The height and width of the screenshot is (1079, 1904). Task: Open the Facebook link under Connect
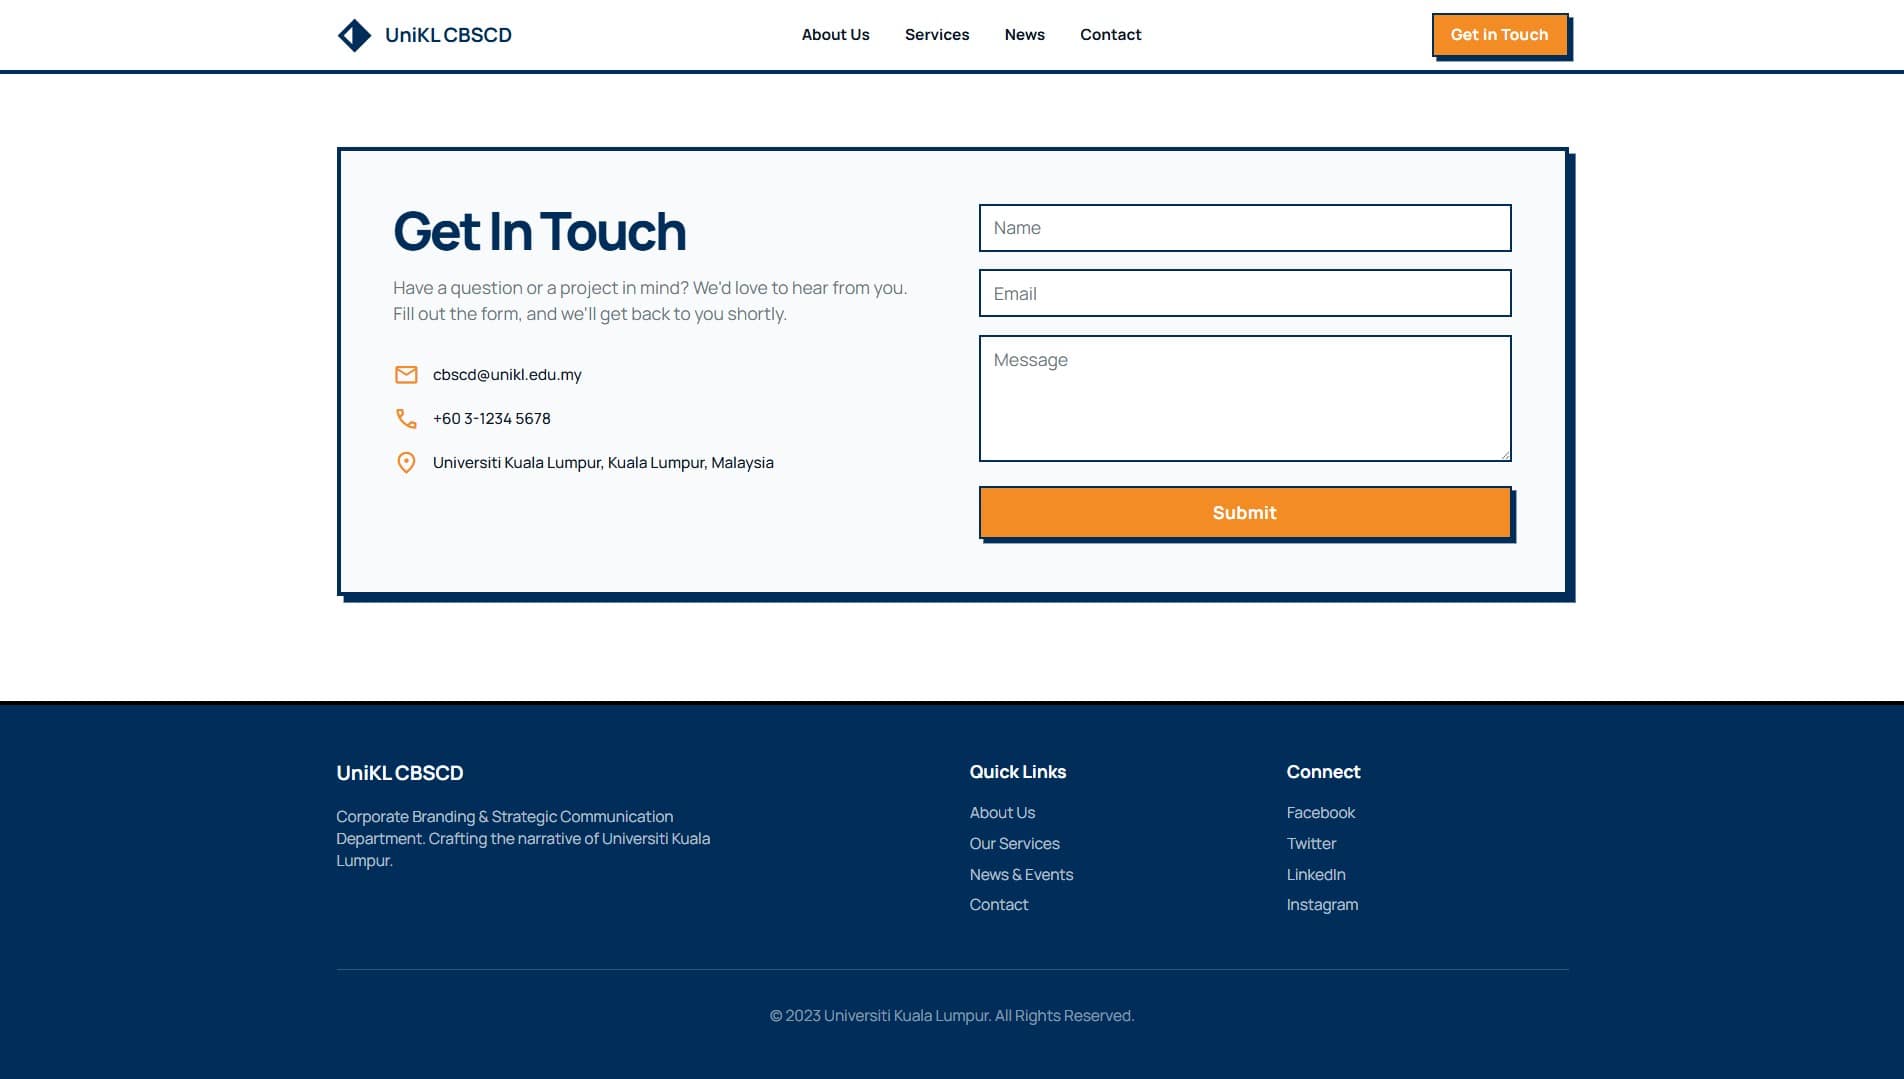tap(1320, 812)
